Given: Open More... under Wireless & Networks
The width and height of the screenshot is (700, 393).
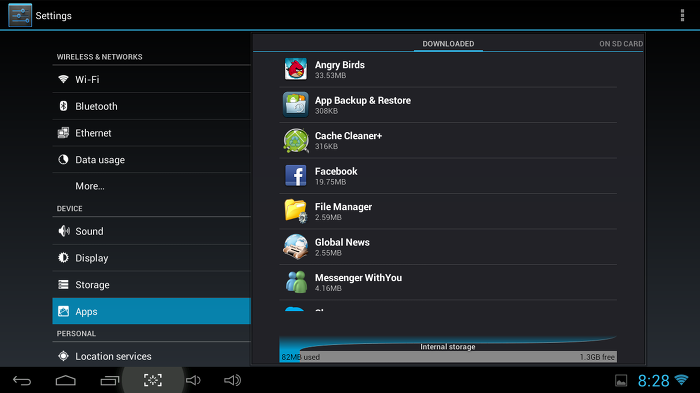Looking at the screenshot, I should click(x=151, y=186).
